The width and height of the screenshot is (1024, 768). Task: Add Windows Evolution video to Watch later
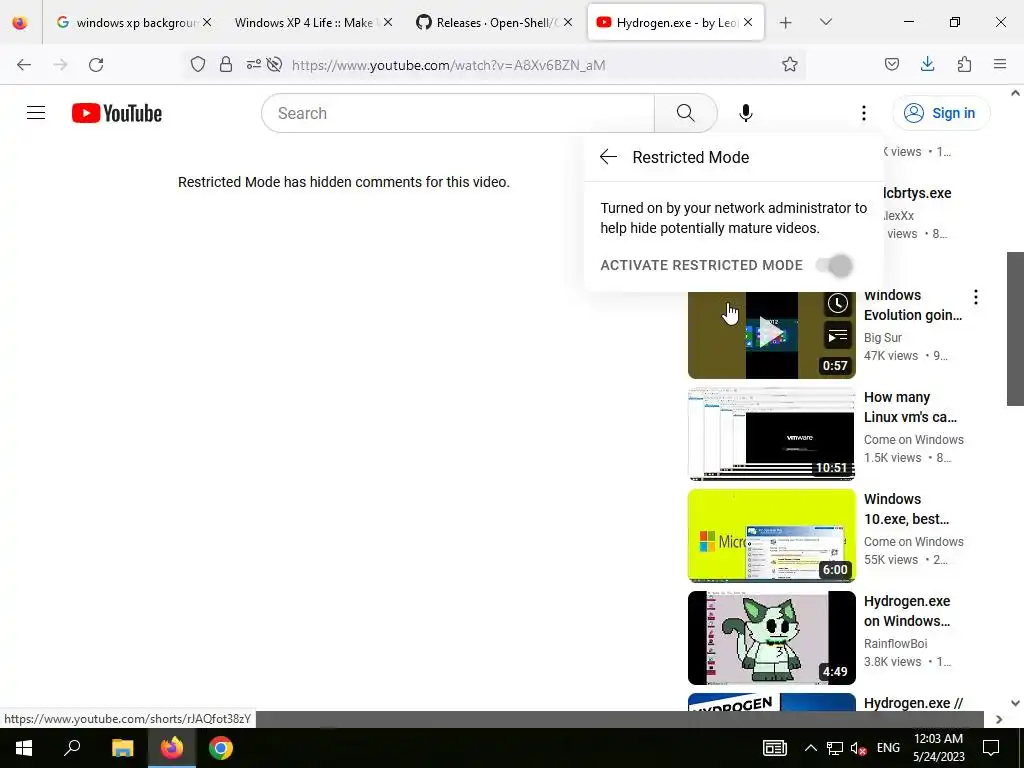838,303
